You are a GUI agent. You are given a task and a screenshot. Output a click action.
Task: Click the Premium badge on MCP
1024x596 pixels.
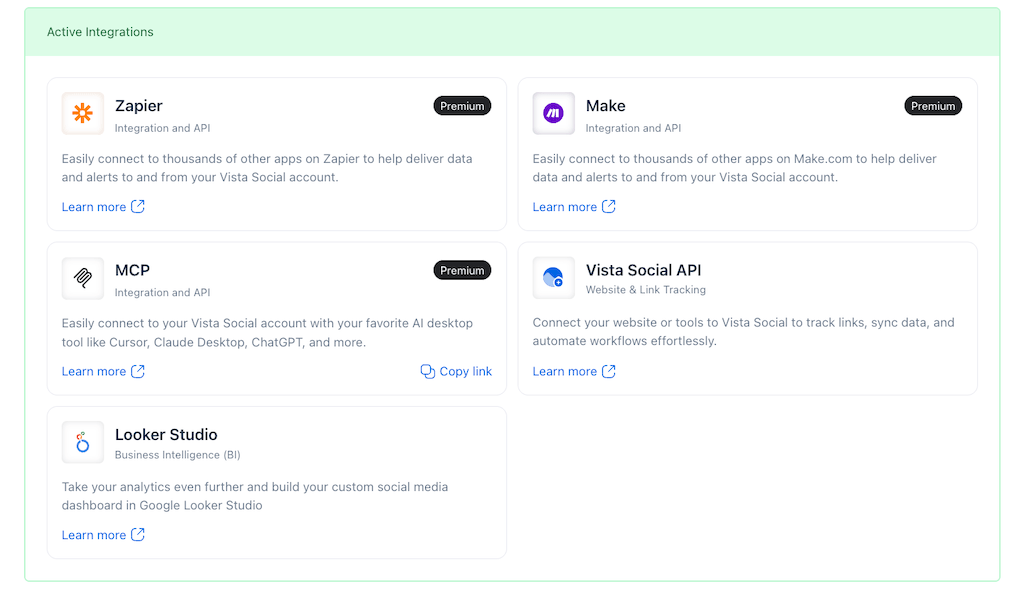click(x=462, y=270)
